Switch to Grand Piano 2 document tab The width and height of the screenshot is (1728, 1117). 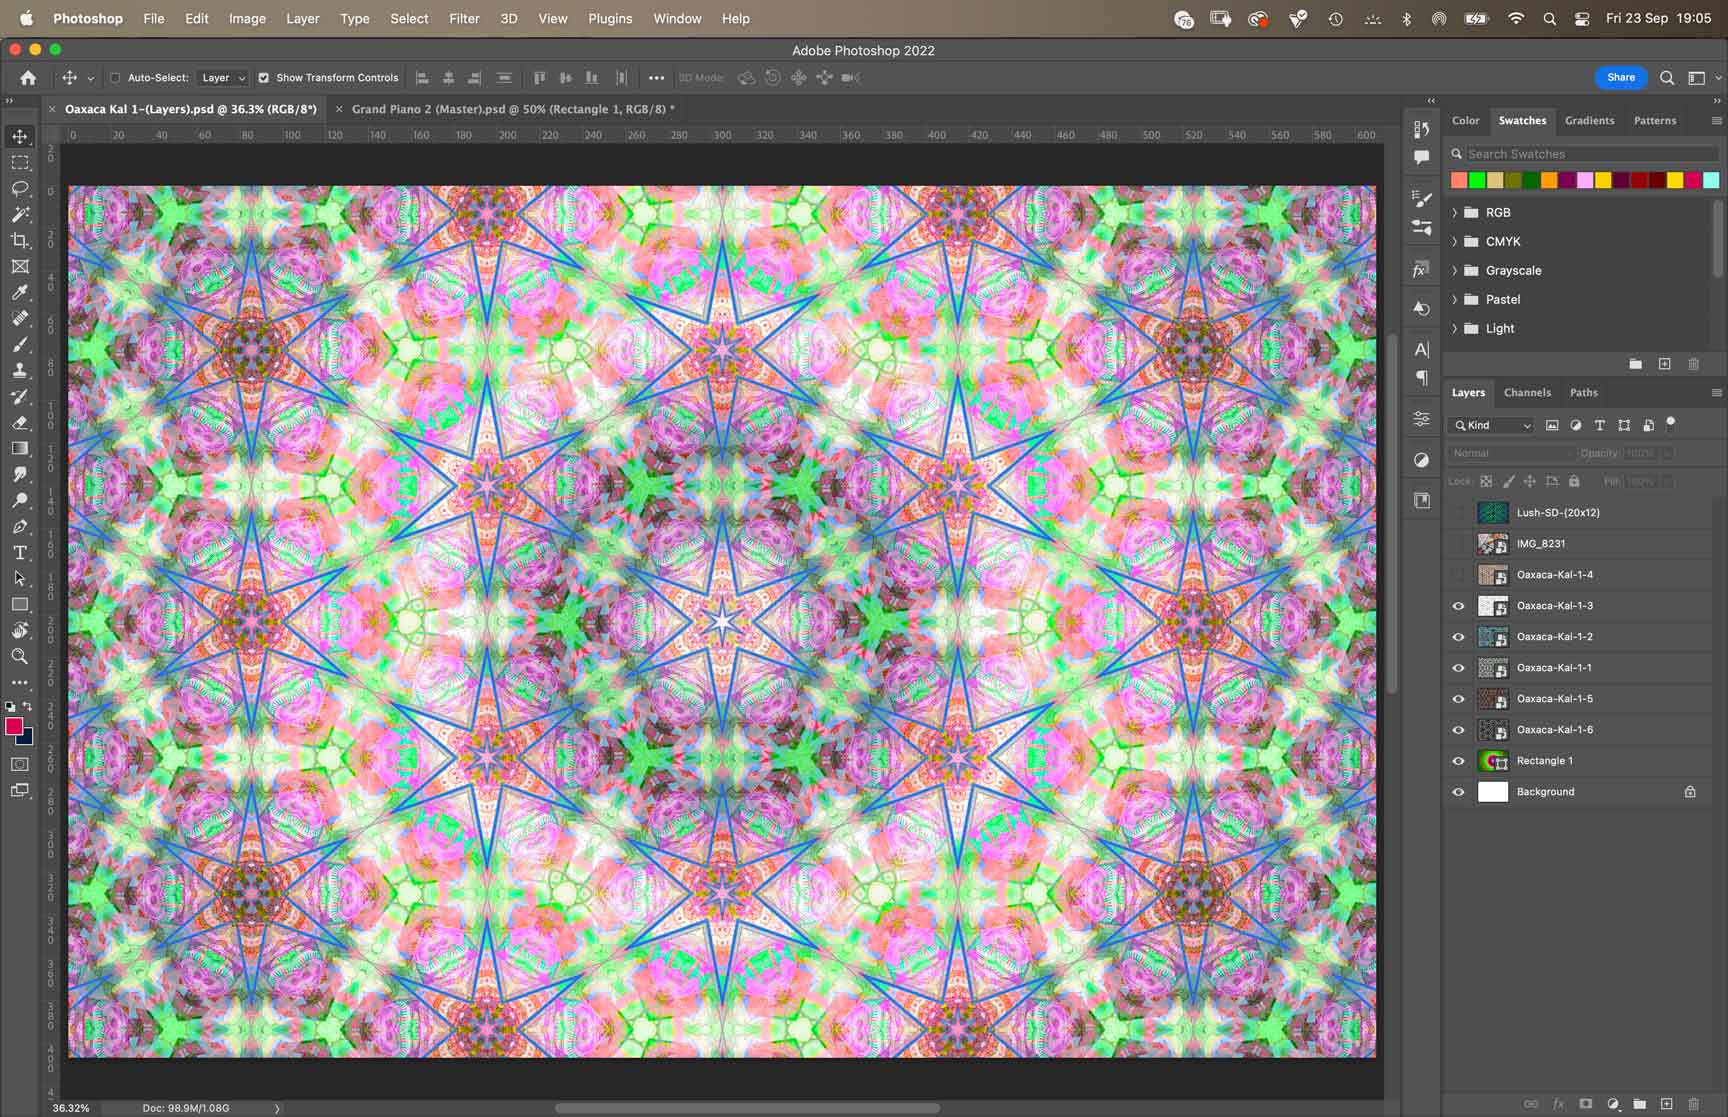click(512, 109)
